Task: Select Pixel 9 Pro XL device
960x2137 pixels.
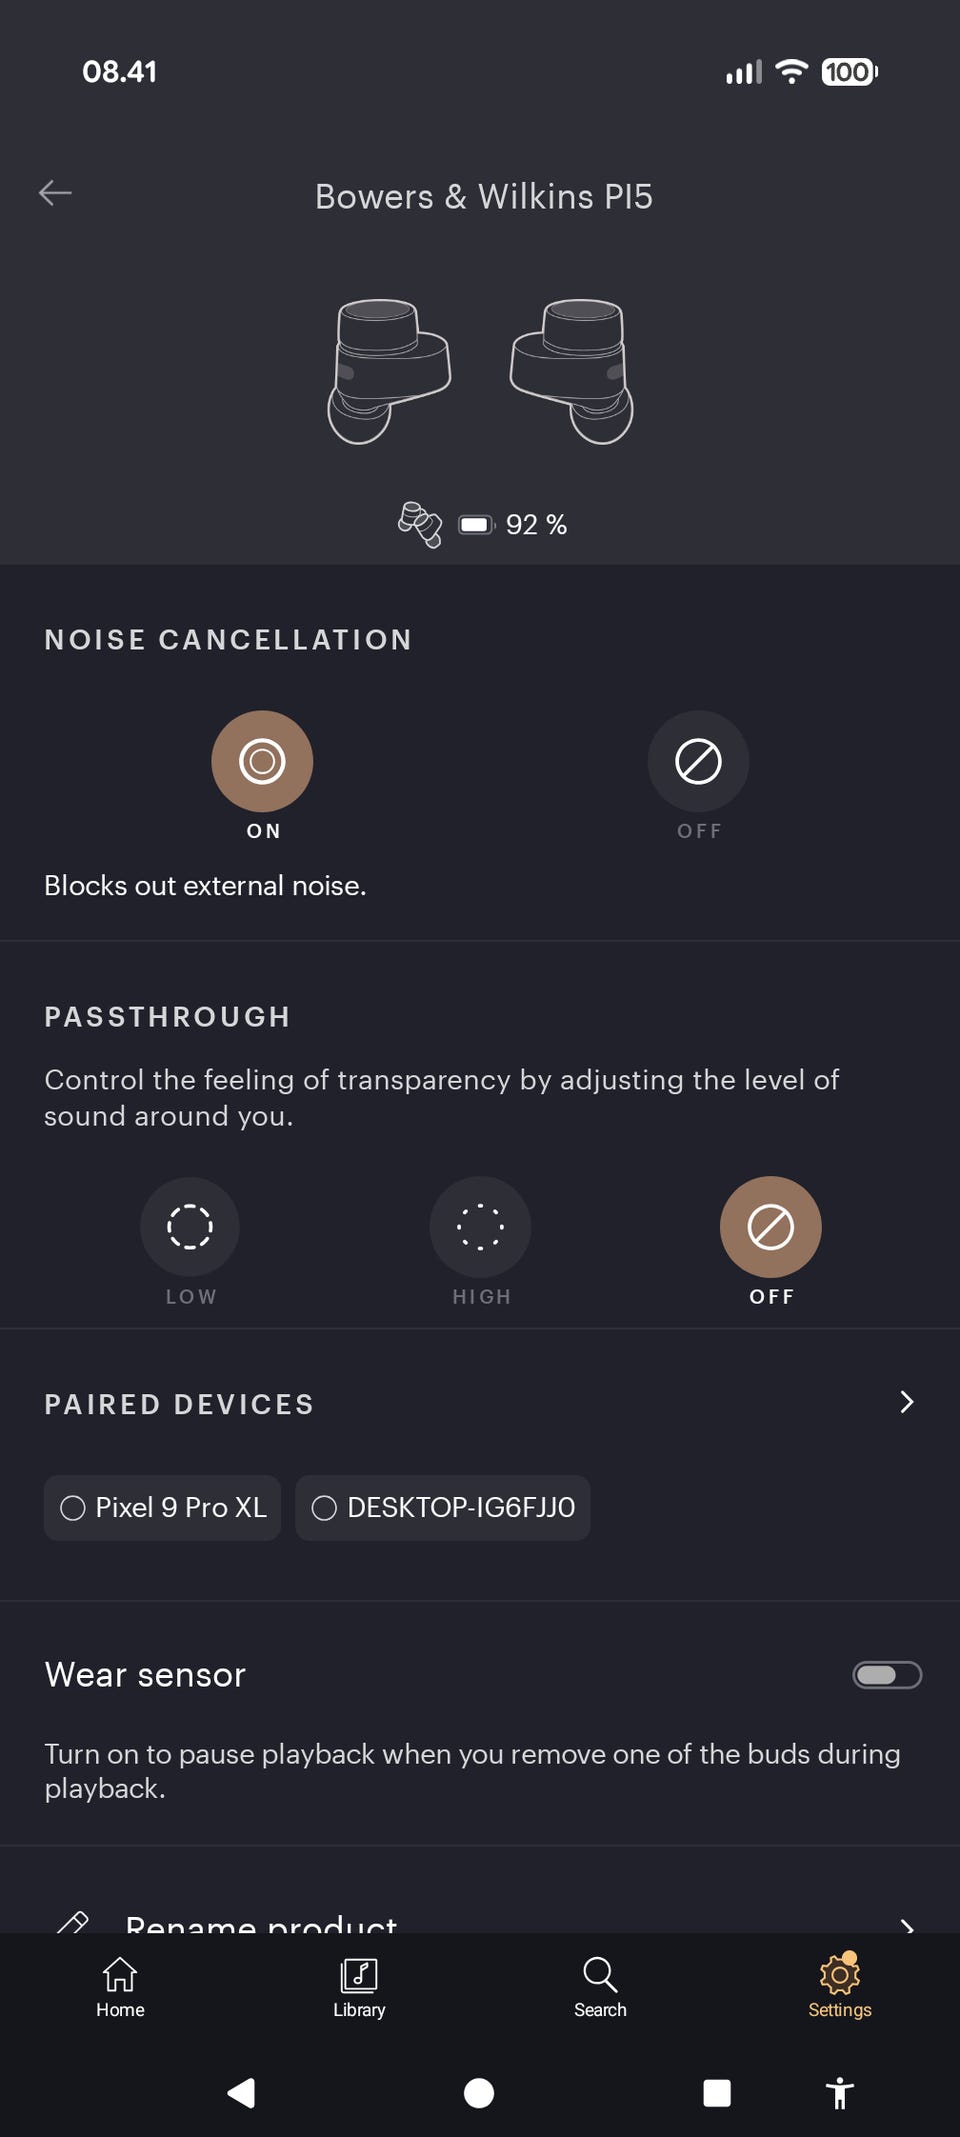Action: point(162,1508)
